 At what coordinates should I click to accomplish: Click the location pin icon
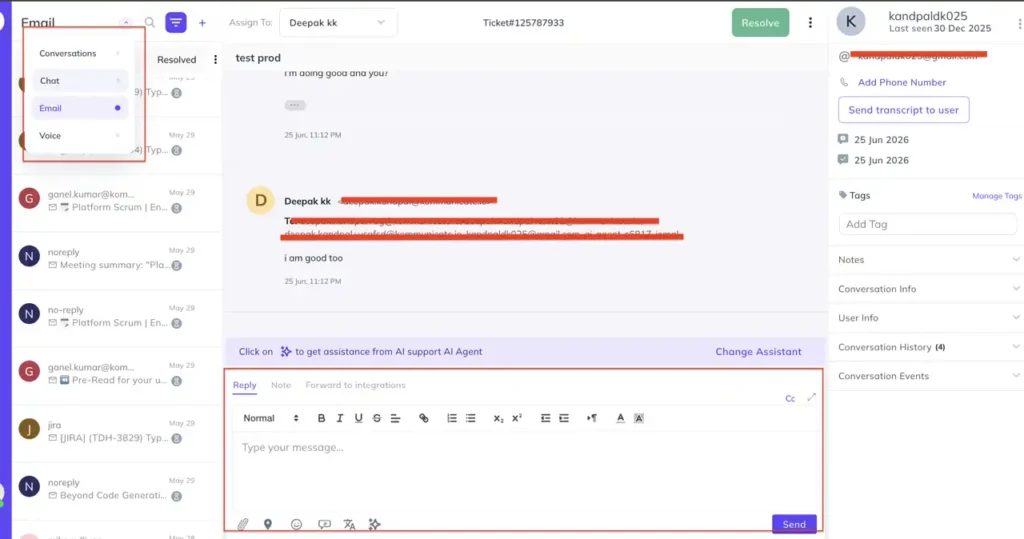(x=268, y=524)
